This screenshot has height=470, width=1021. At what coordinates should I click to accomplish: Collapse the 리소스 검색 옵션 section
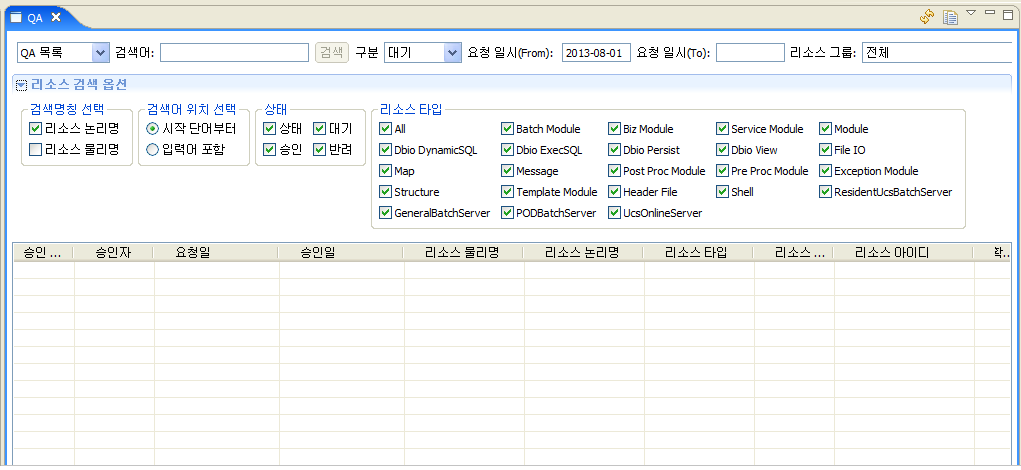pyautogui.click(x=21, y=85)
